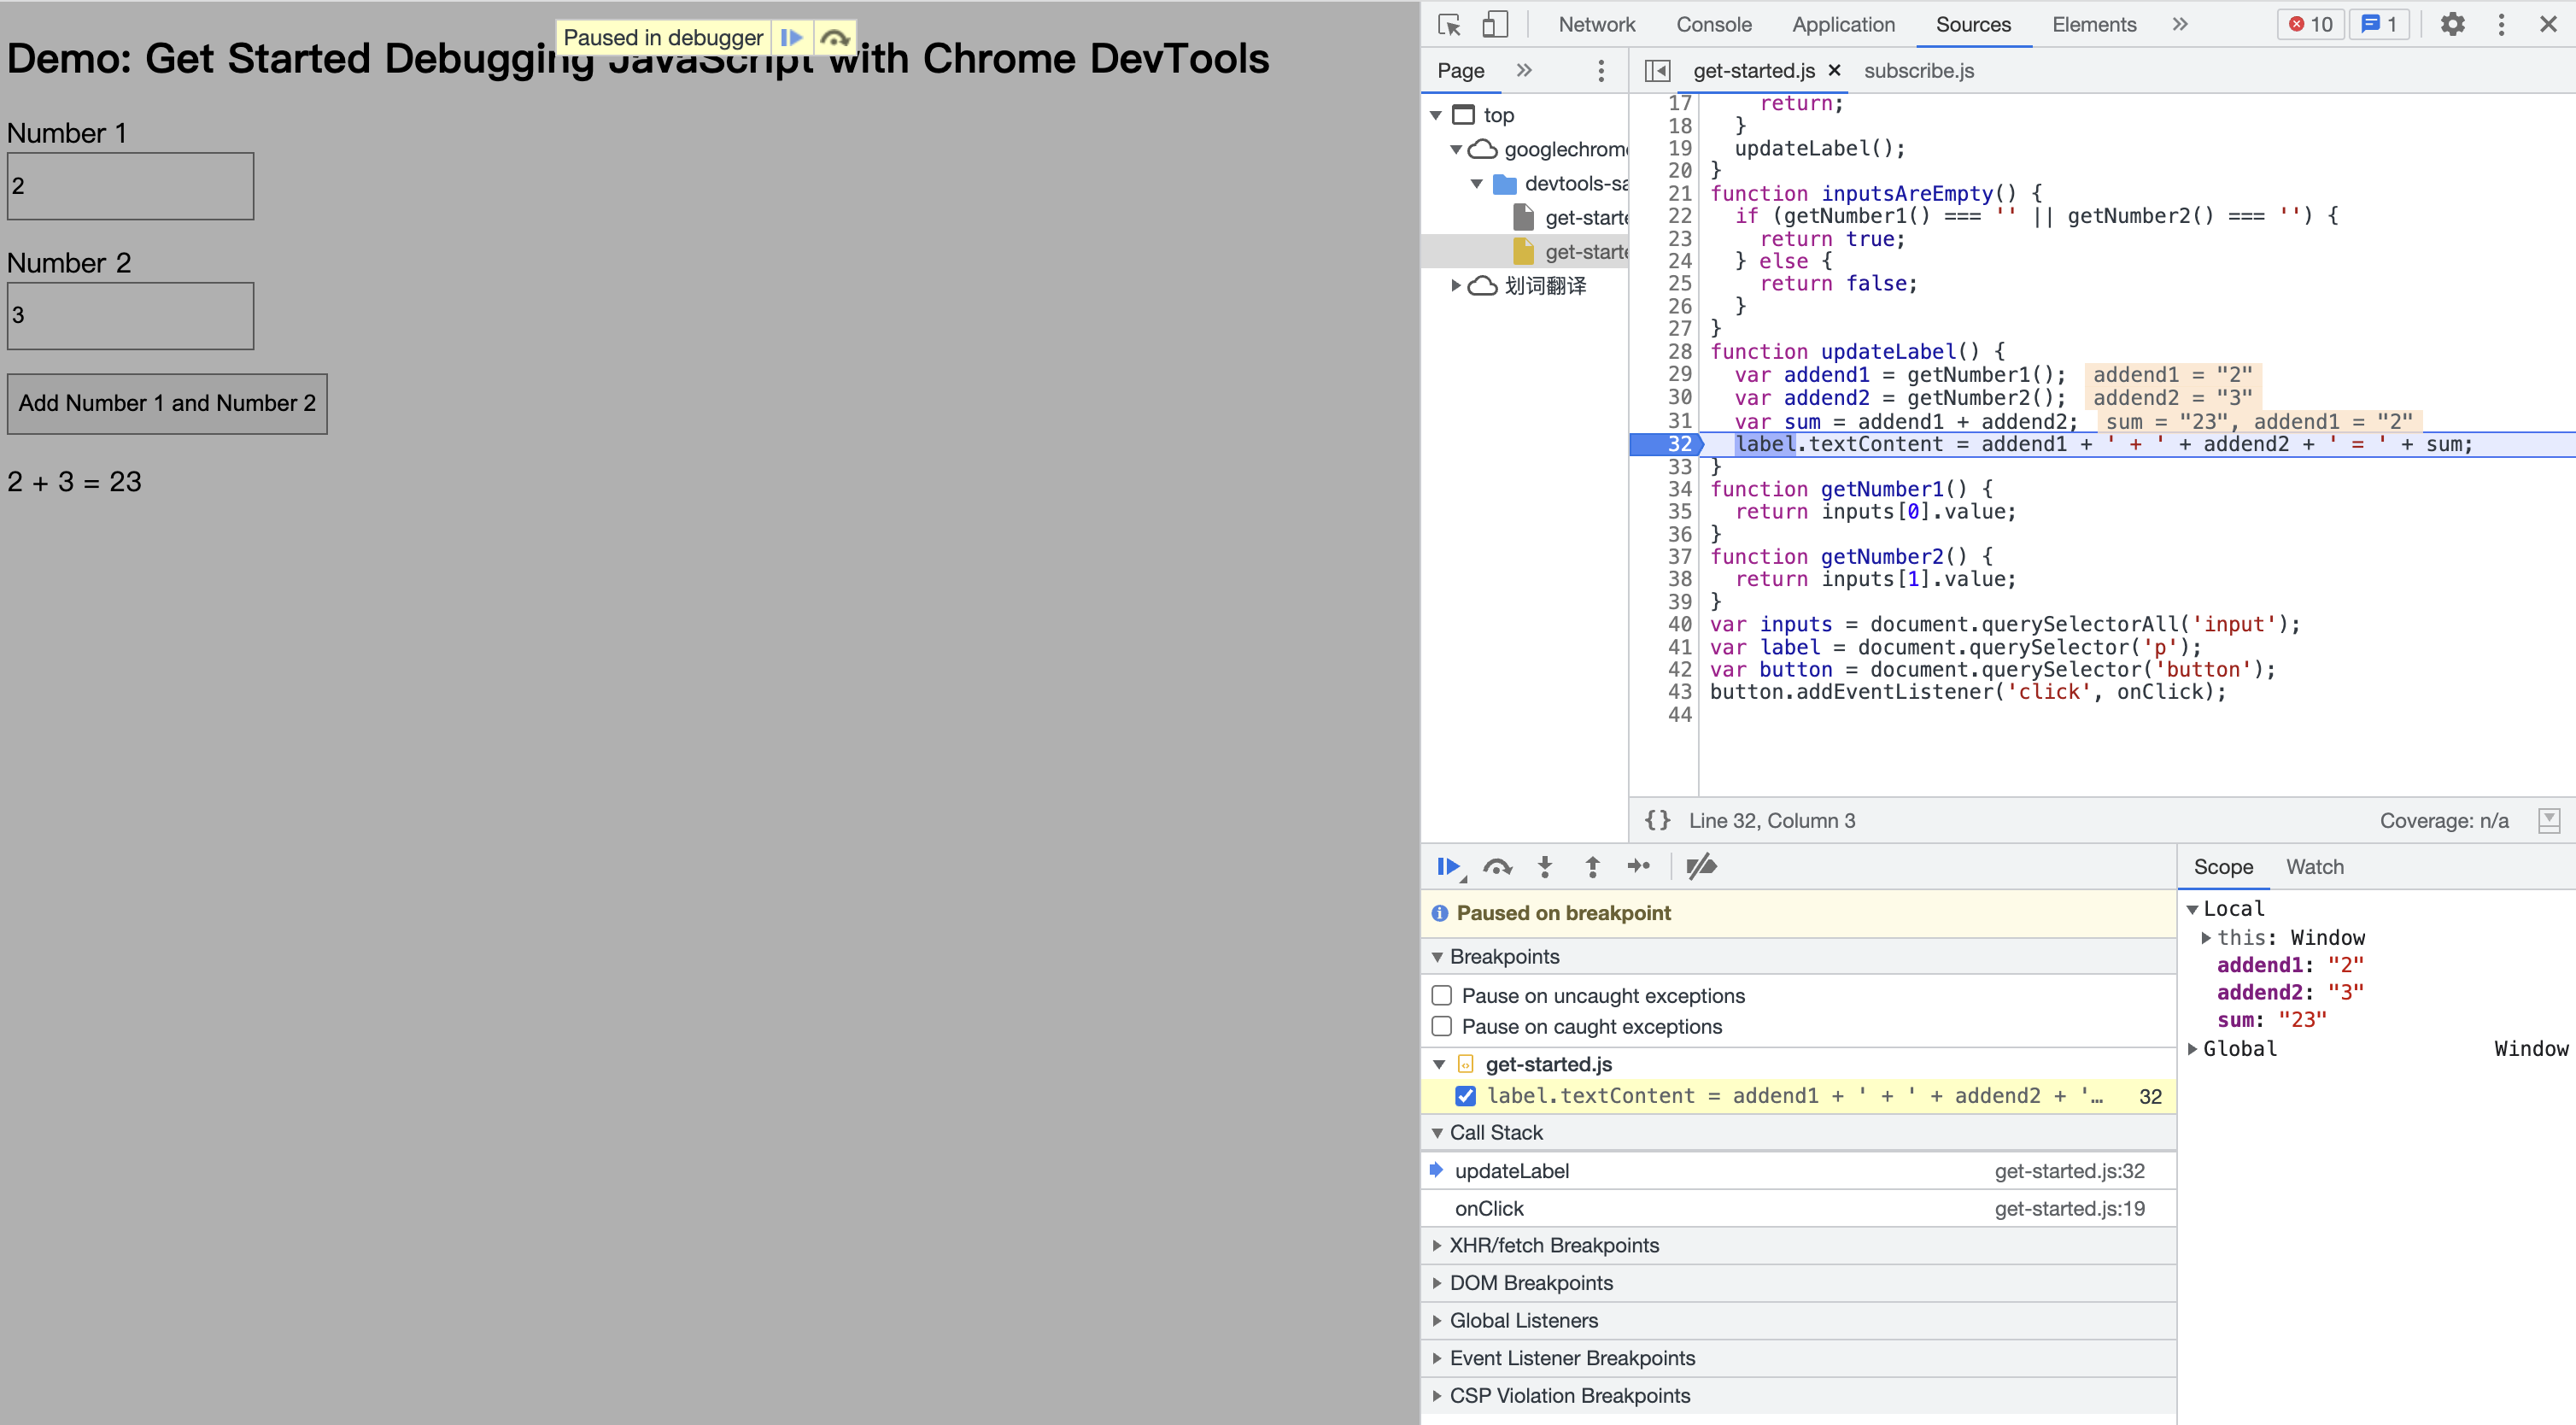The image size is (2576, 1425).
Task: Collapse the Breakpoints section
Action: 1437,957
